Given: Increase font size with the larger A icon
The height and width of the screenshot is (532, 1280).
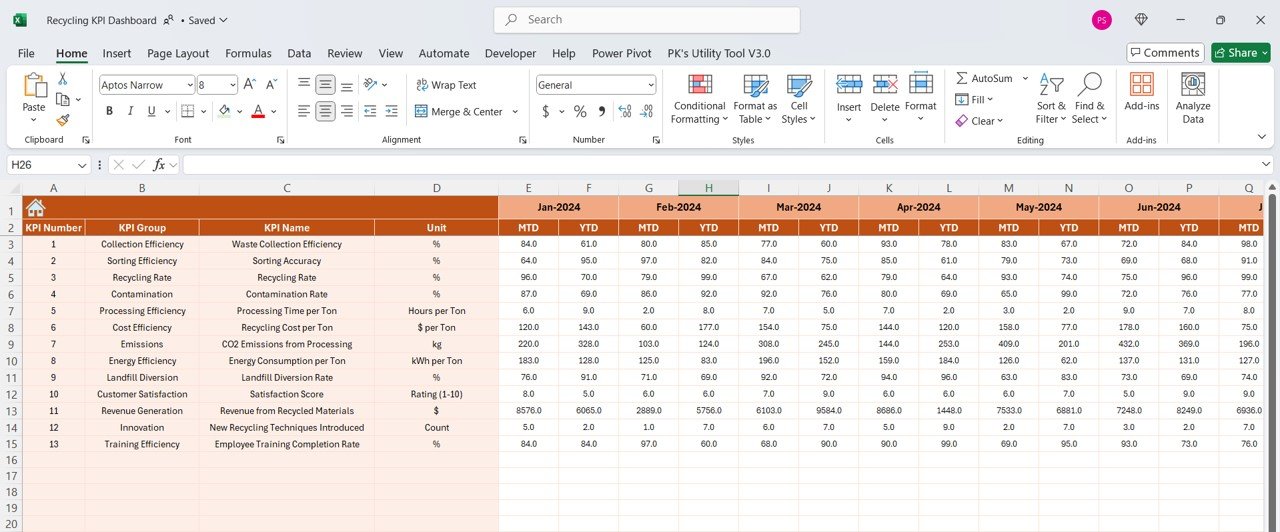Looking at the screenshot, I should point(250,85).
